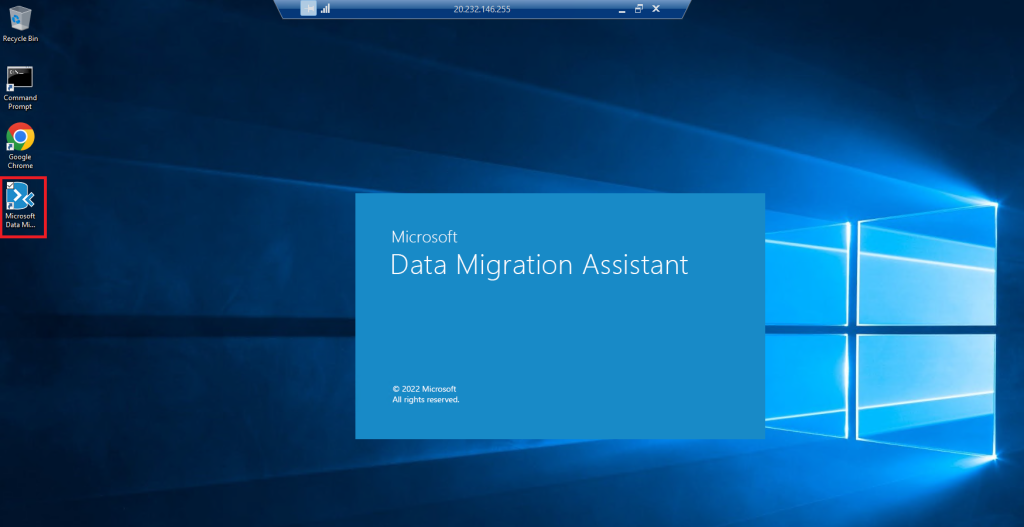Select the Command Prompt shortcut icon
The image size is (1024, 527).
(x=20, y=88)
